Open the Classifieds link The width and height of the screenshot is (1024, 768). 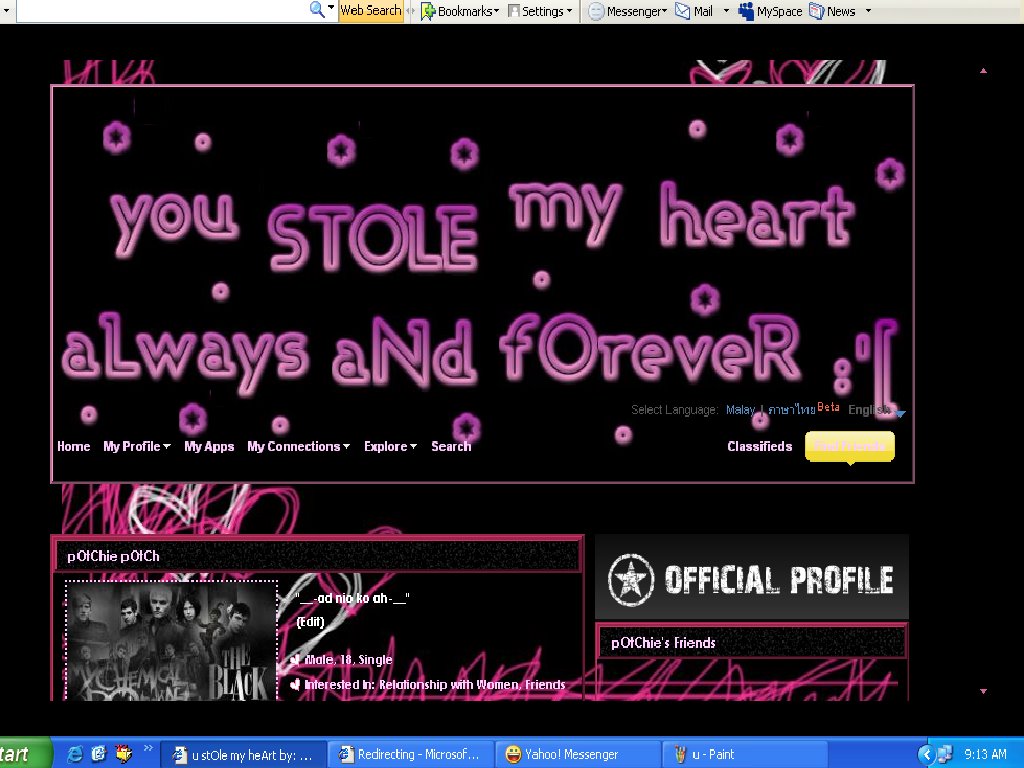tap(760, 447)
